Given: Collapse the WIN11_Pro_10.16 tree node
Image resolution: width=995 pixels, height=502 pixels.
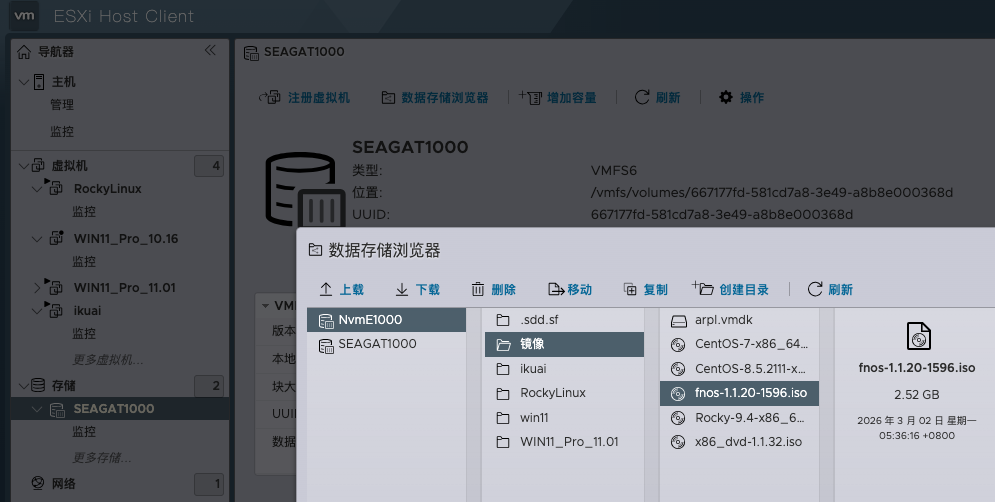Looking at the screenshot, I should click(37, 239).
